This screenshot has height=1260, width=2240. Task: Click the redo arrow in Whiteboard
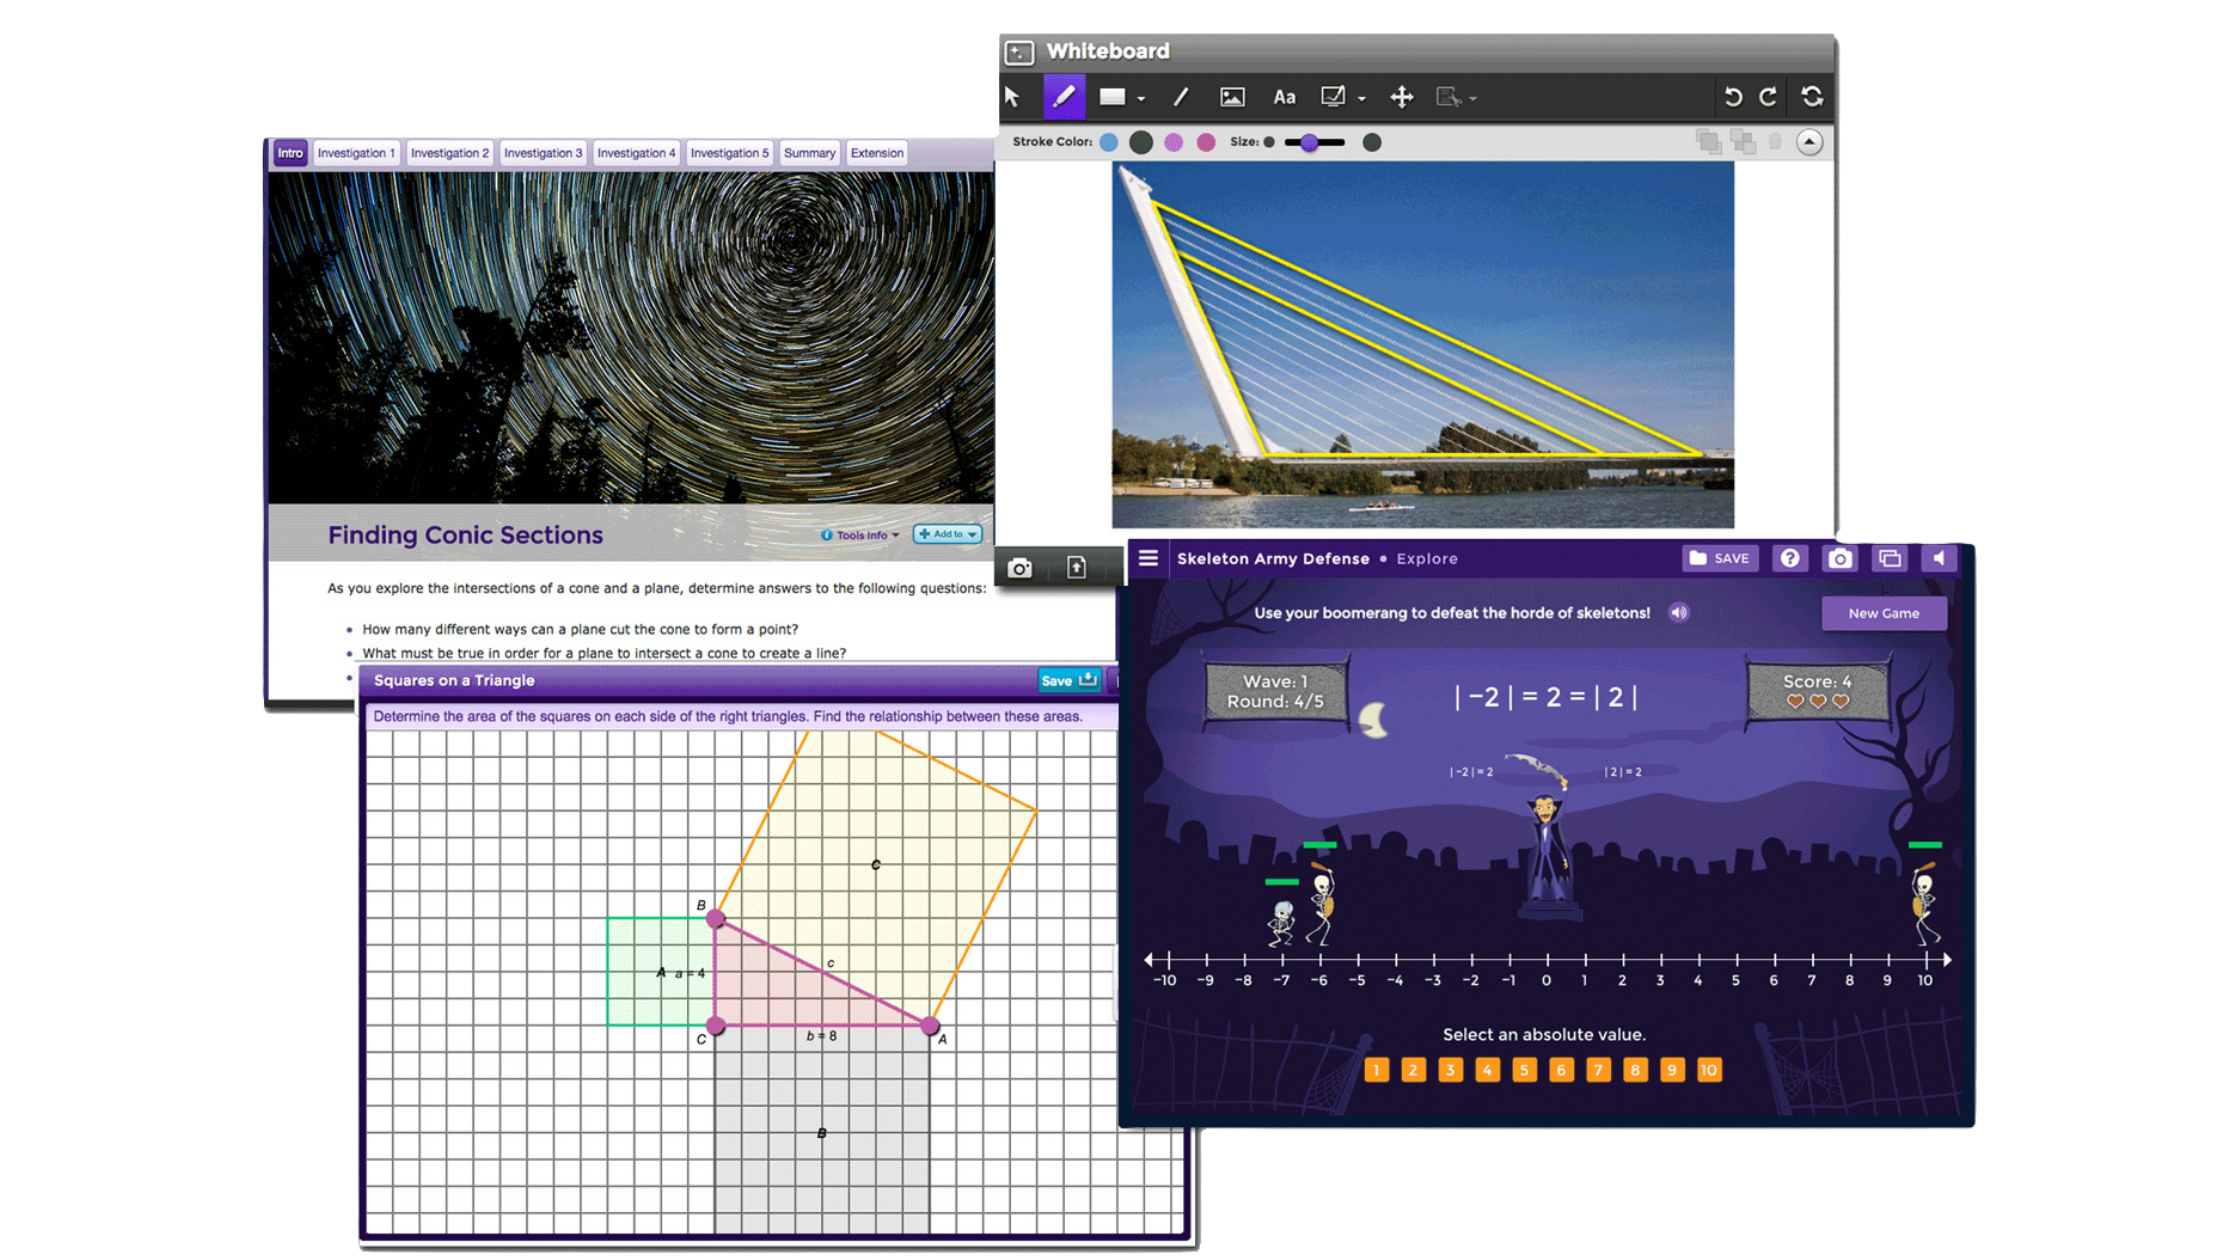pos(1769,97)
